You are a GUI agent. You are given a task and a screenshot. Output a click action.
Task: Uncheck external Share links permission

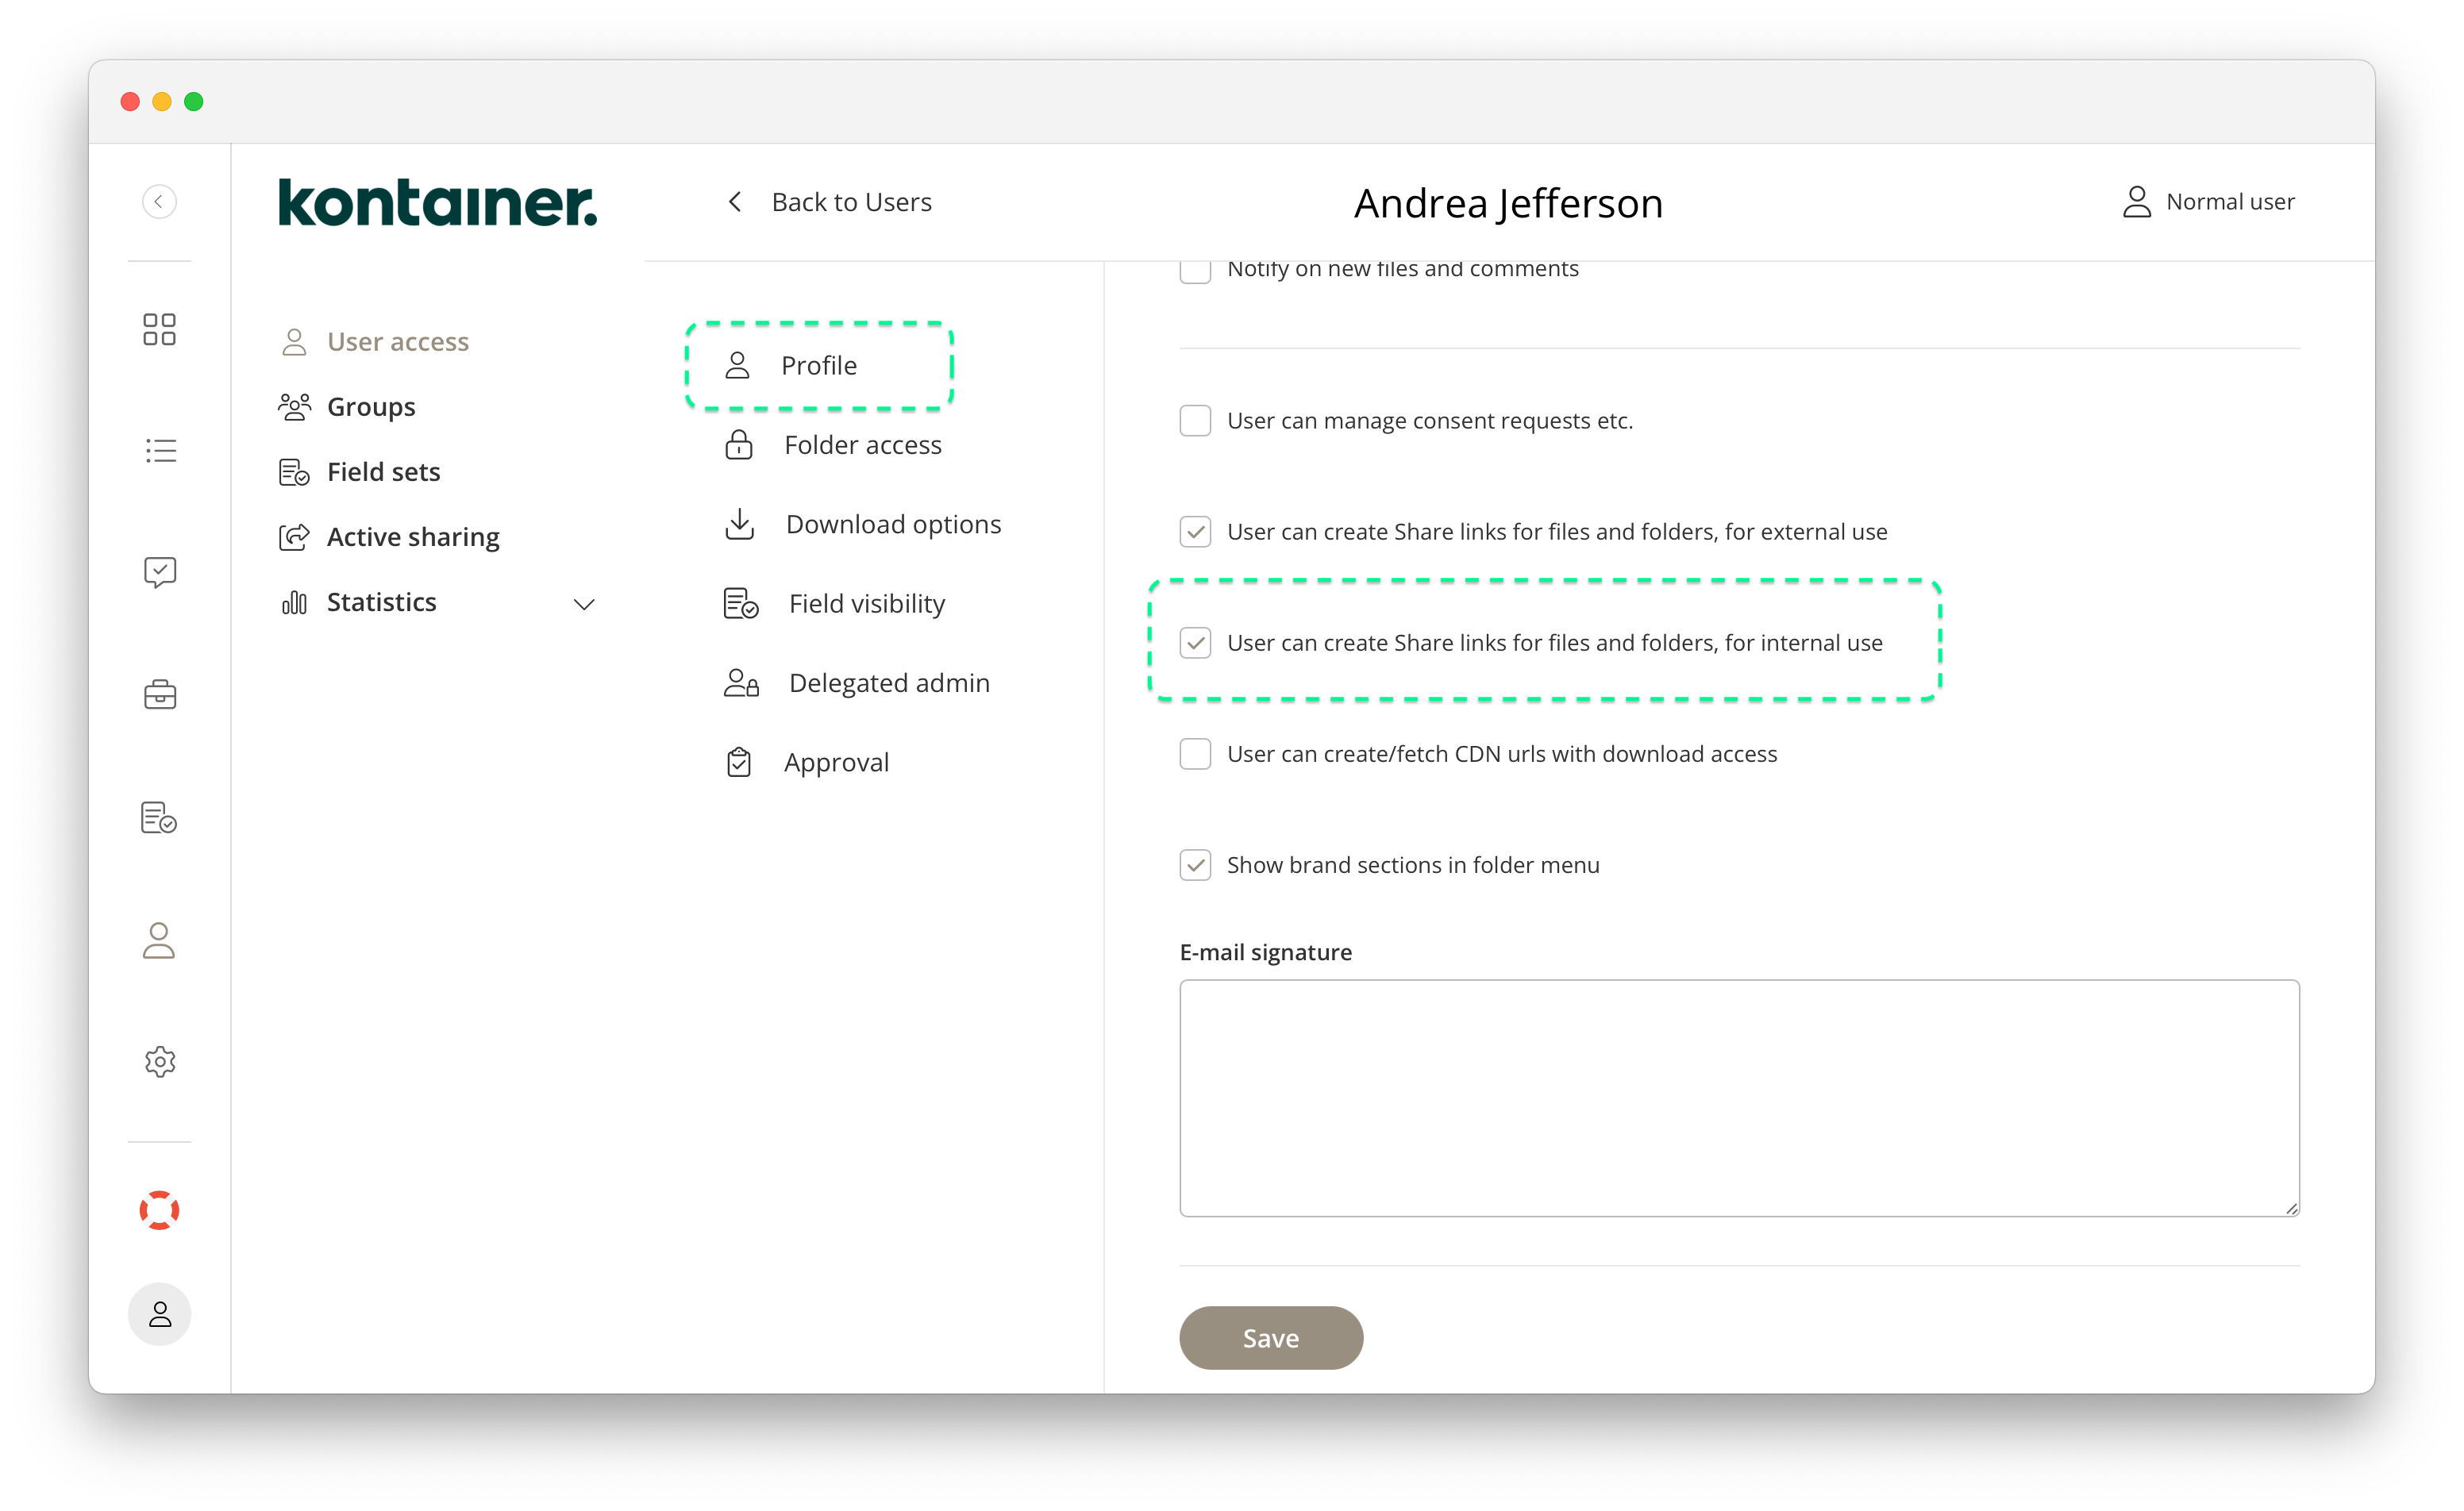tap(1195, 531)
